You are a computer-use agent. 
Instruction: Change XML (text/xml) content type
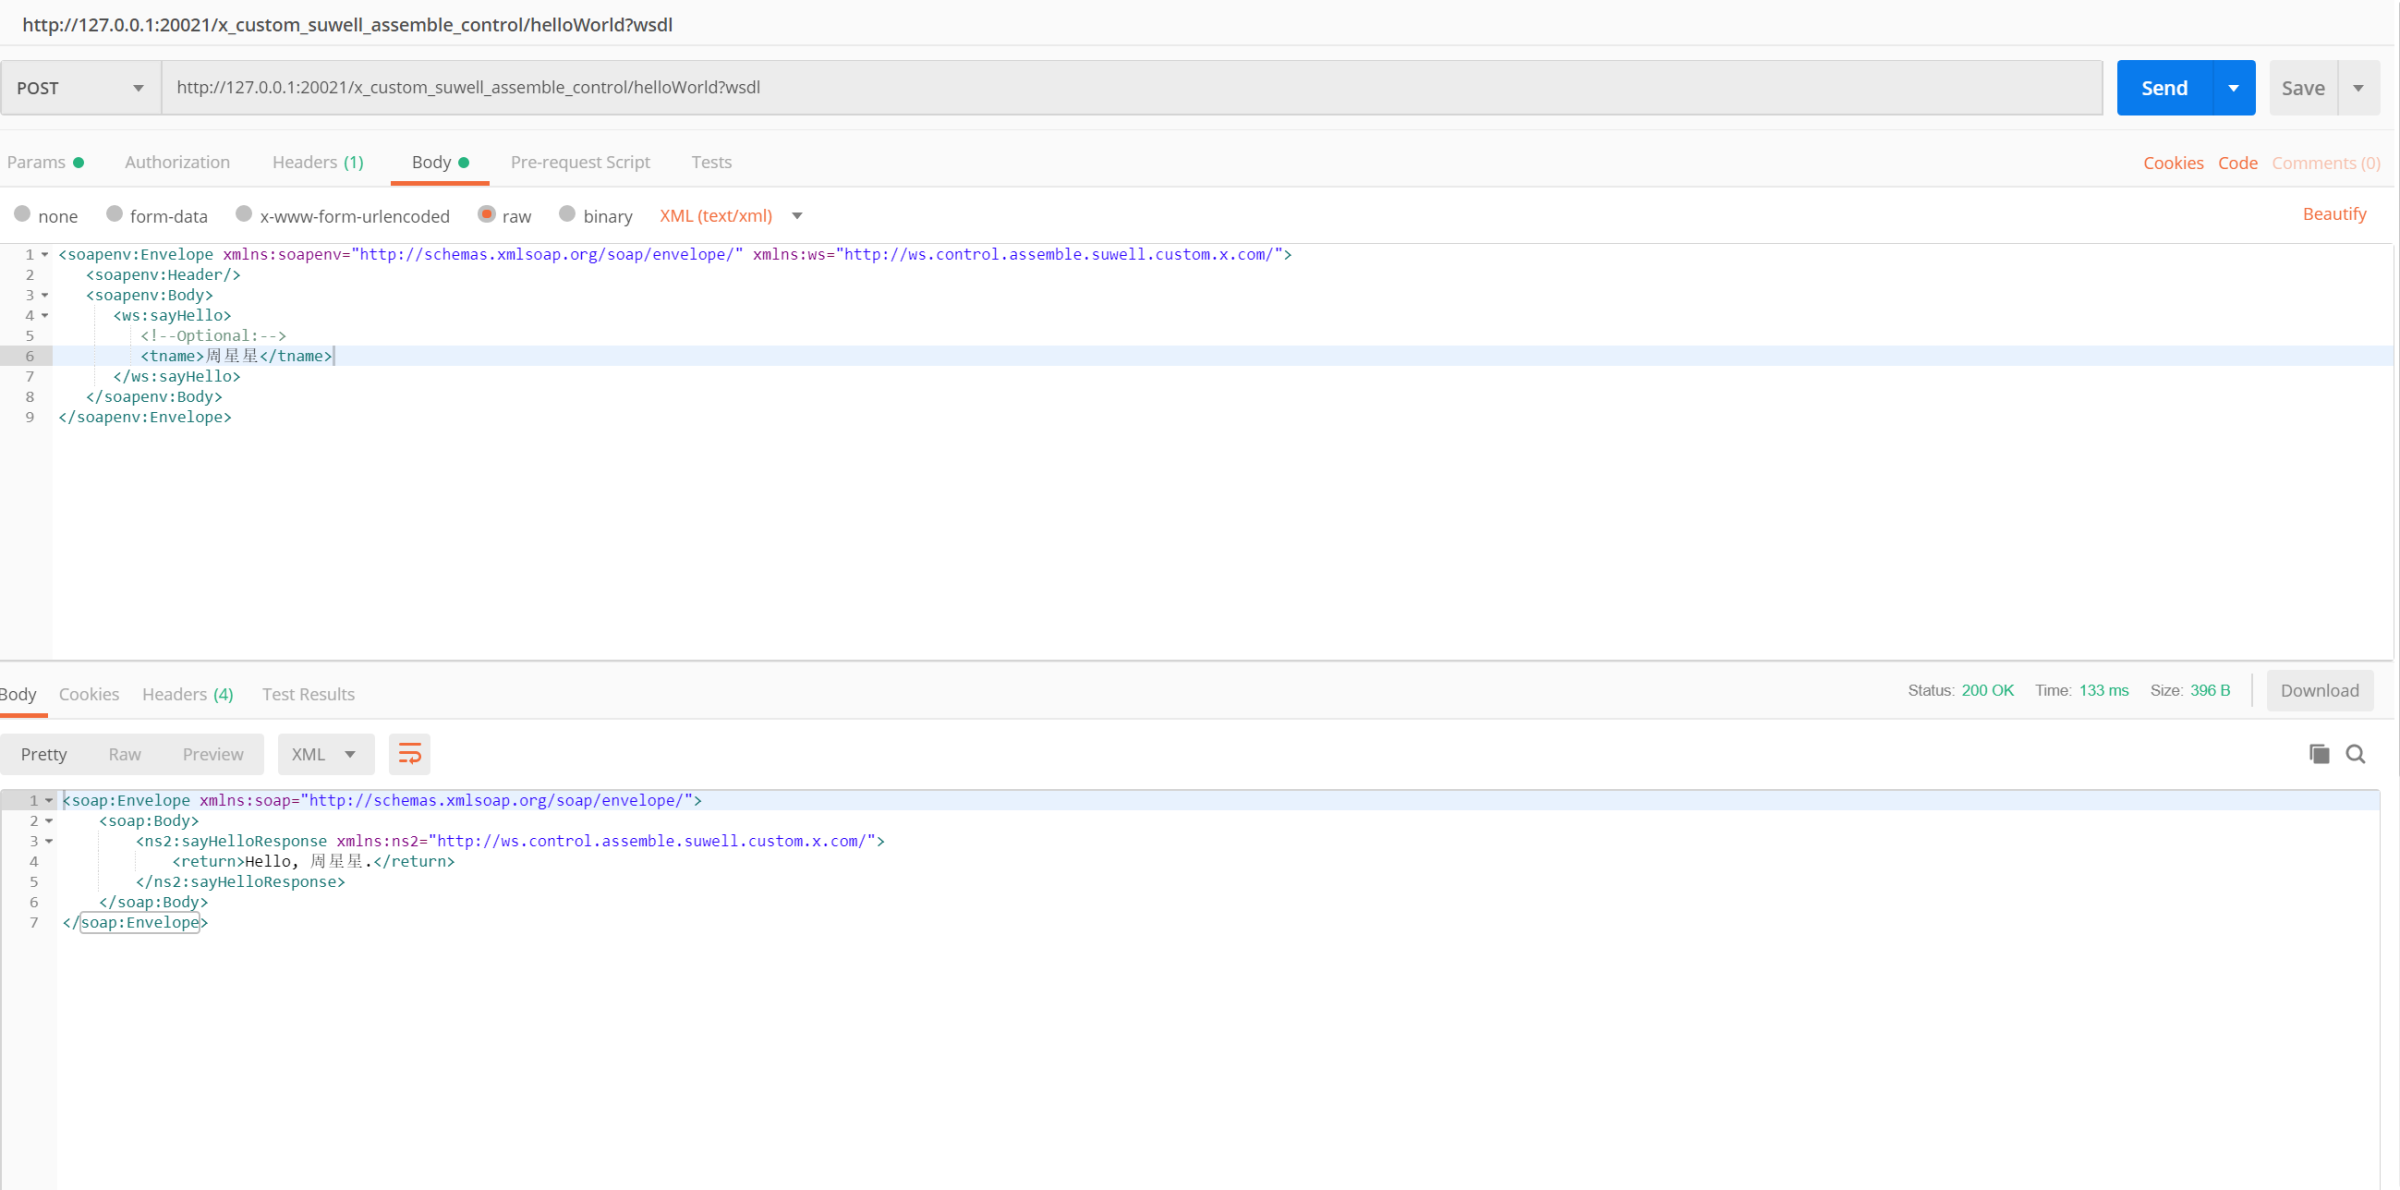coord(731,216)
